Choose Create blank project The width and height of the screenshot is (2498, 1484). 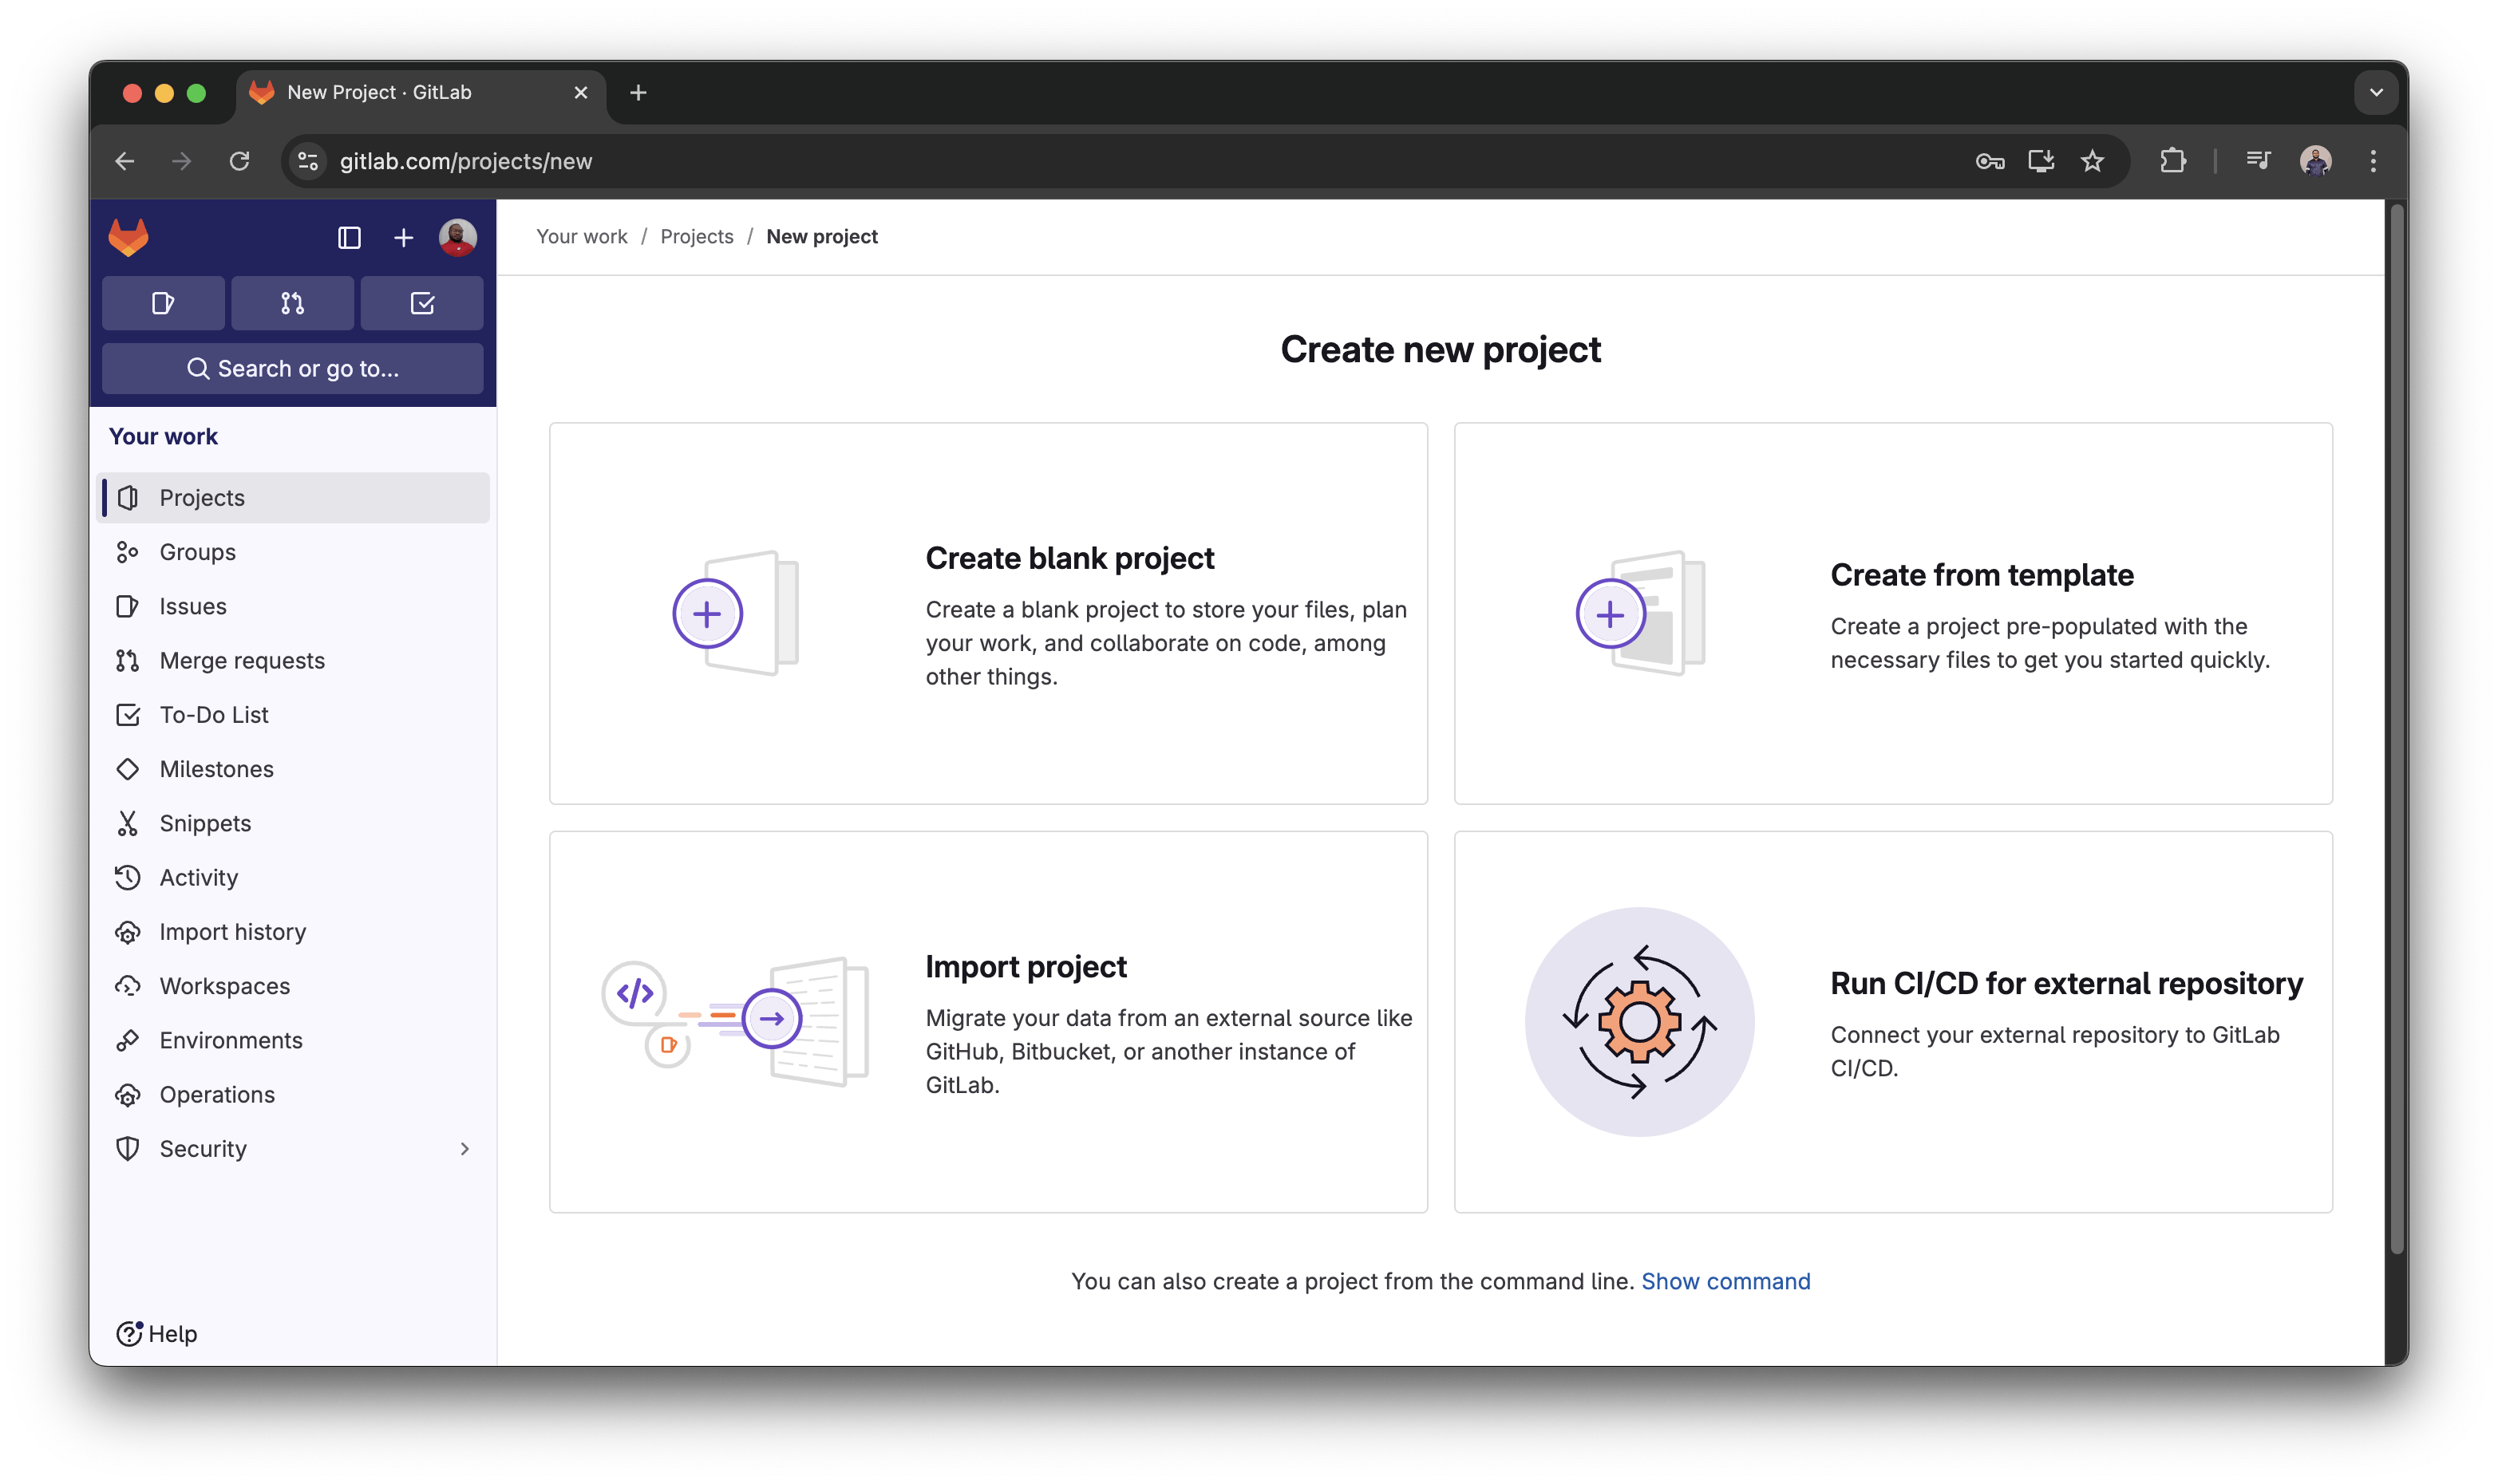[988, 613]
